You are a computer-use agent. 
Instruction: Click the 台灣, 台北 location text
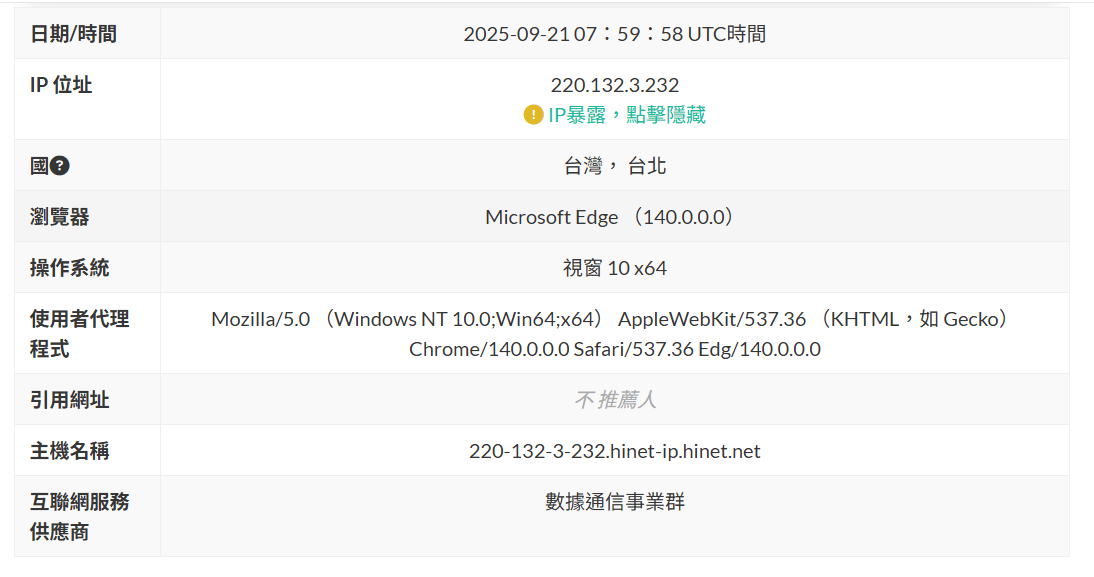click(615, 166)
